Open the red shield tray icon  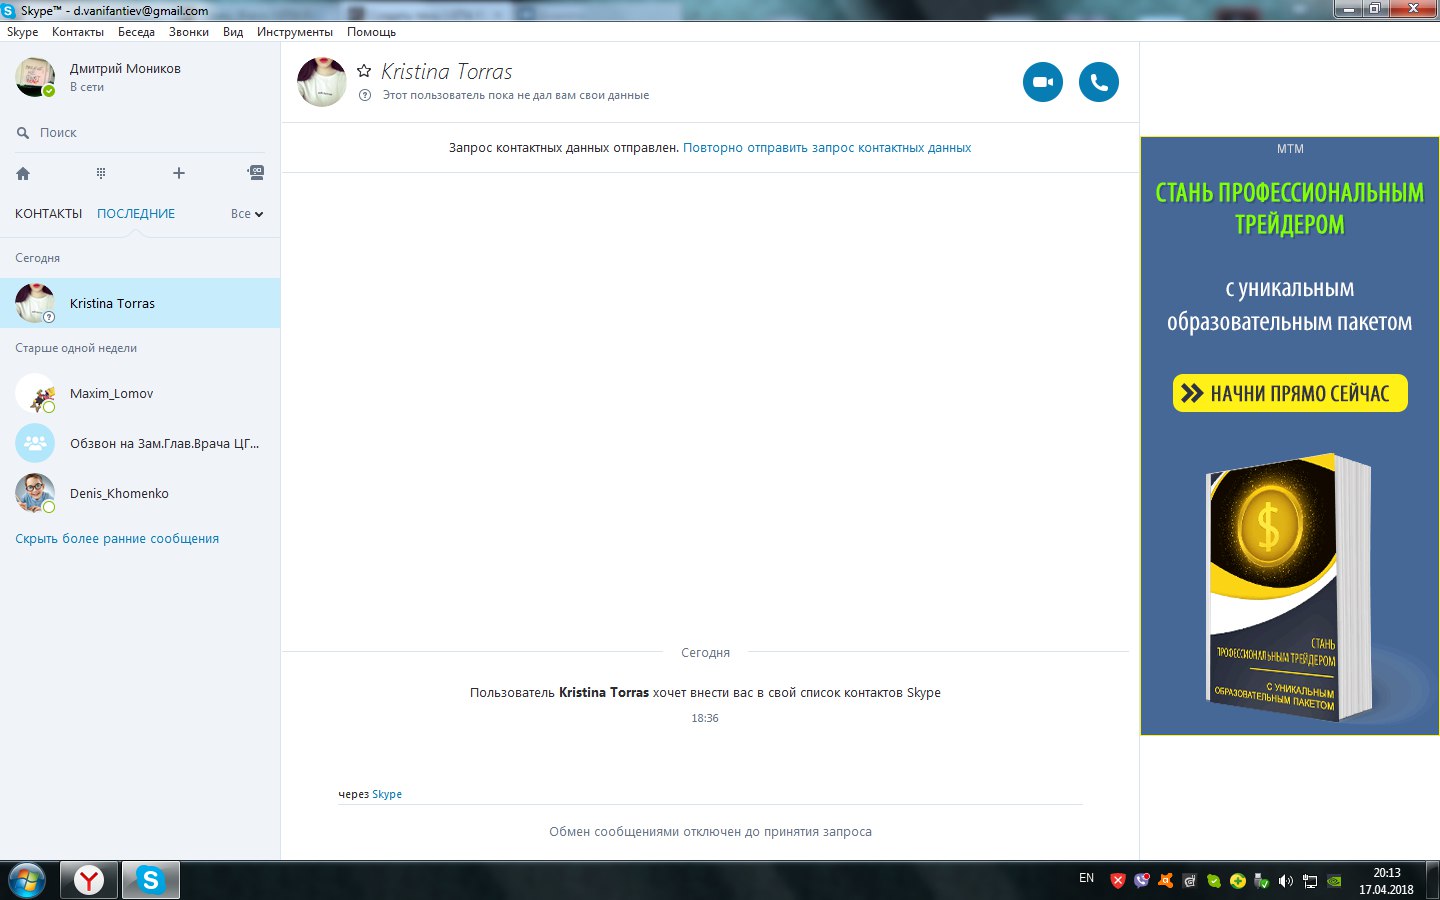[x=1118, y=880]
